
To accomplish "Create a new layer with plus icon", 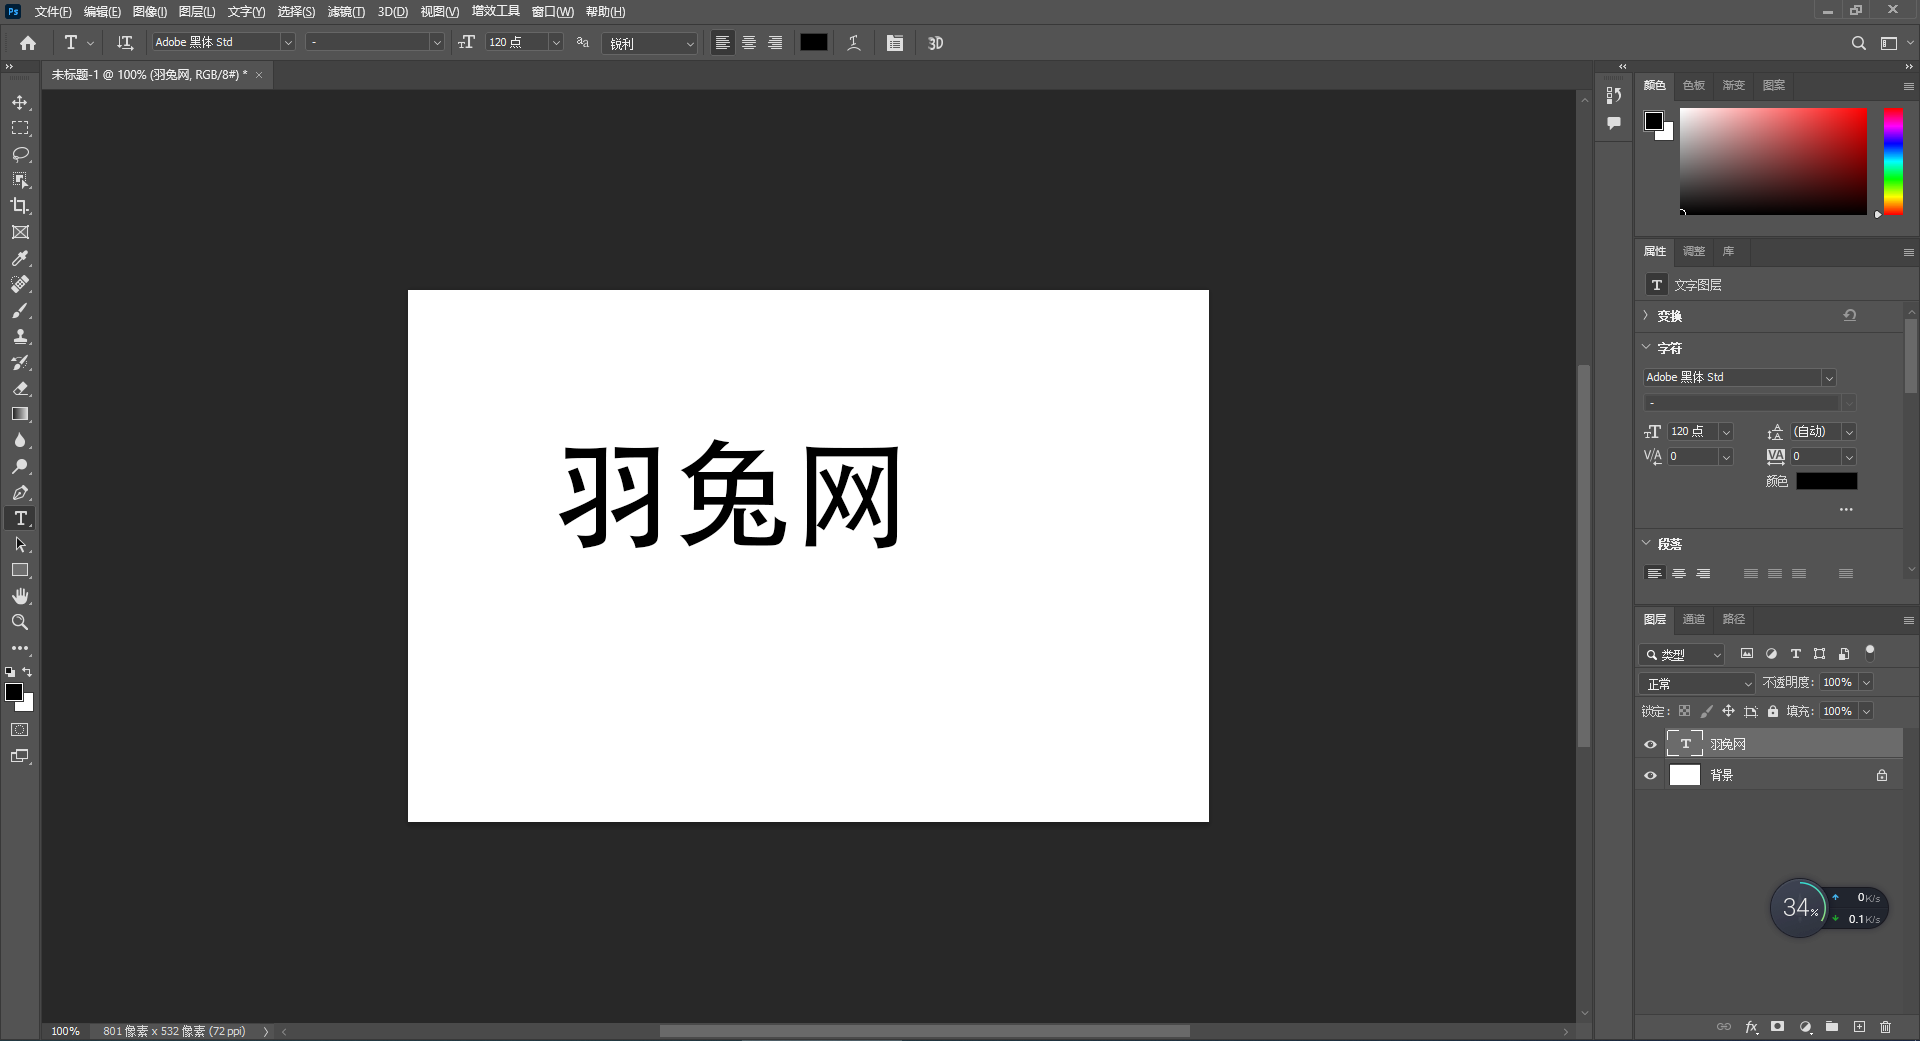I will [x=1859, y=1027].
